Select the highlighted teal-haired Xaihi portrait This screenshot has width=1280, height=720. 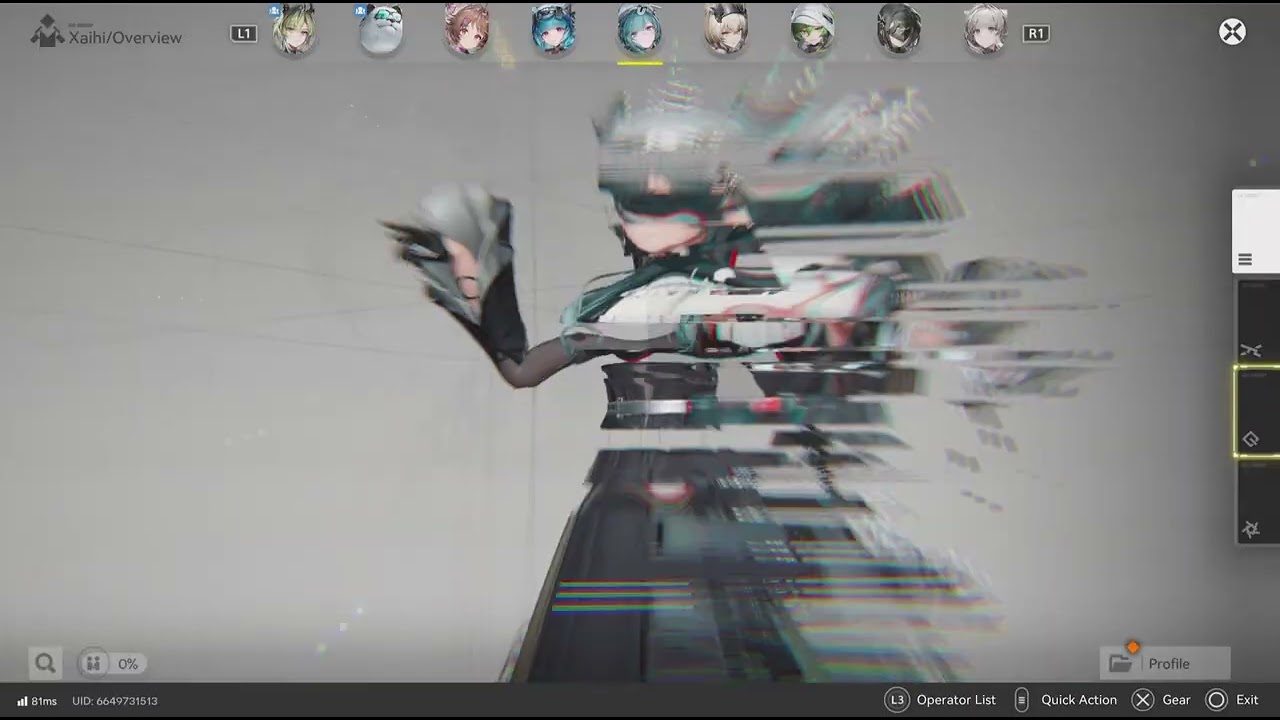639,30
